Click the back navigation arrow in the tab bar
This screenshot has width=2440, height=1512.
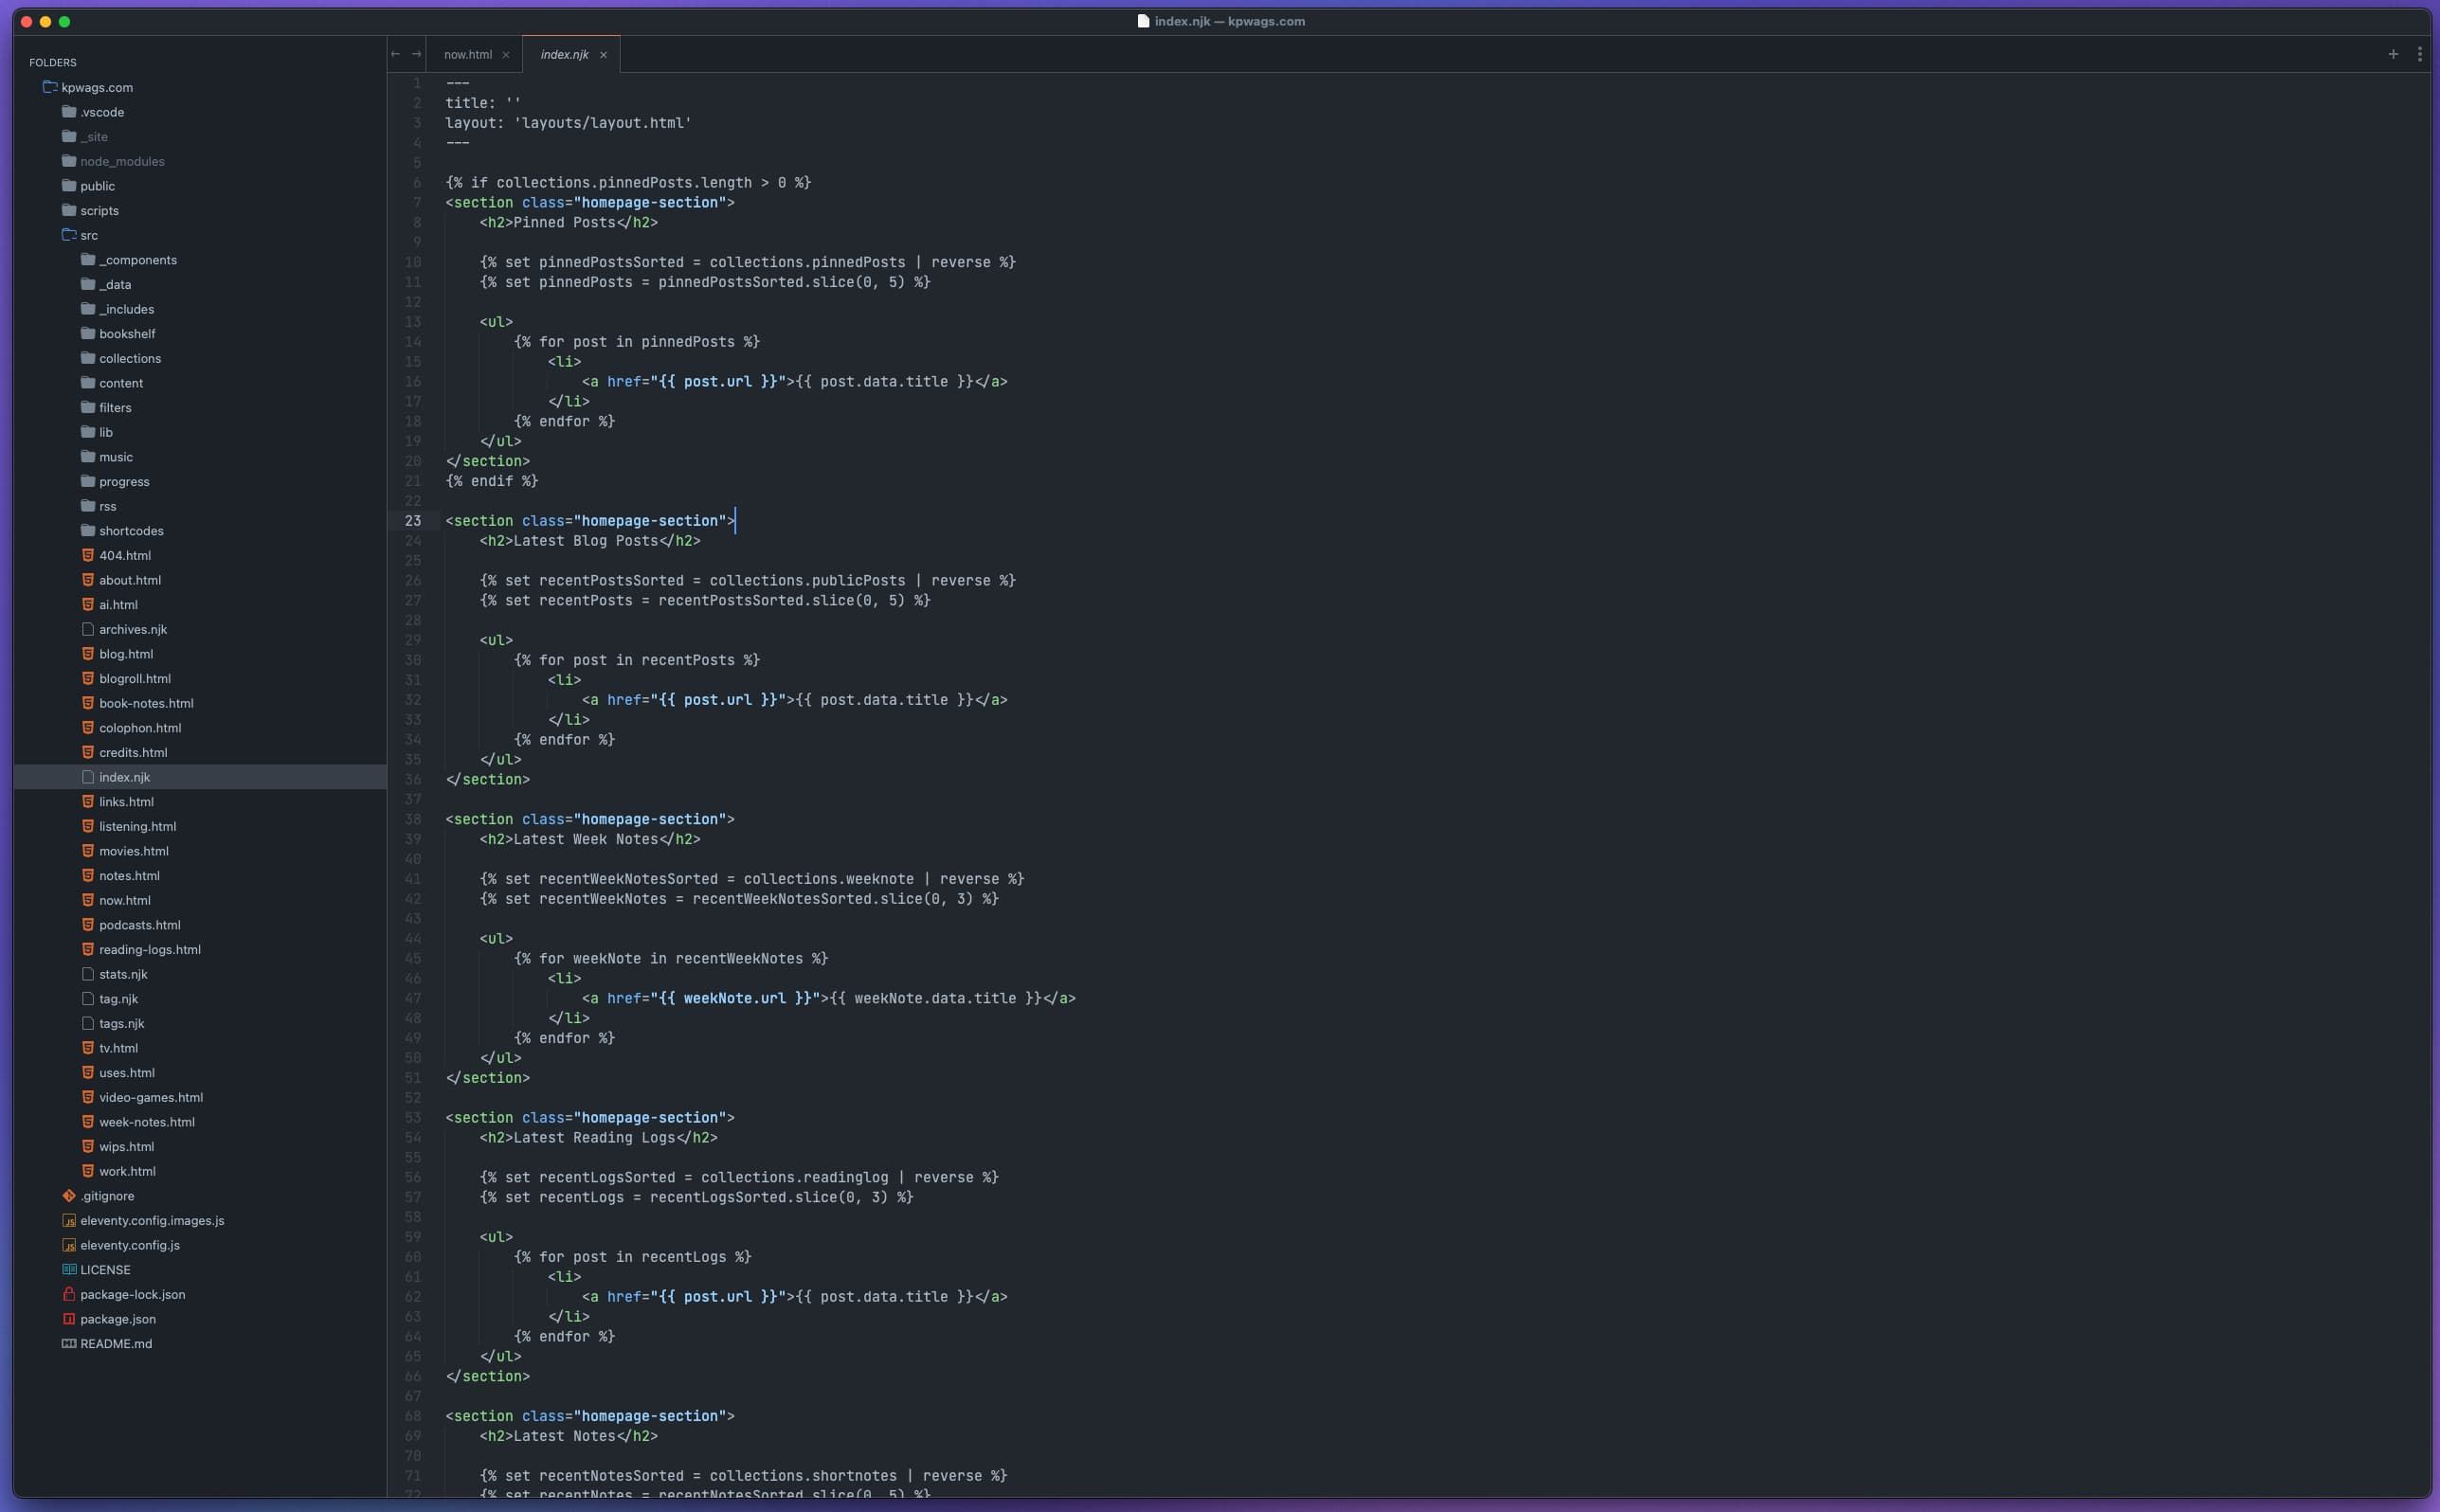pyautogui.click(x=395, y=54)
